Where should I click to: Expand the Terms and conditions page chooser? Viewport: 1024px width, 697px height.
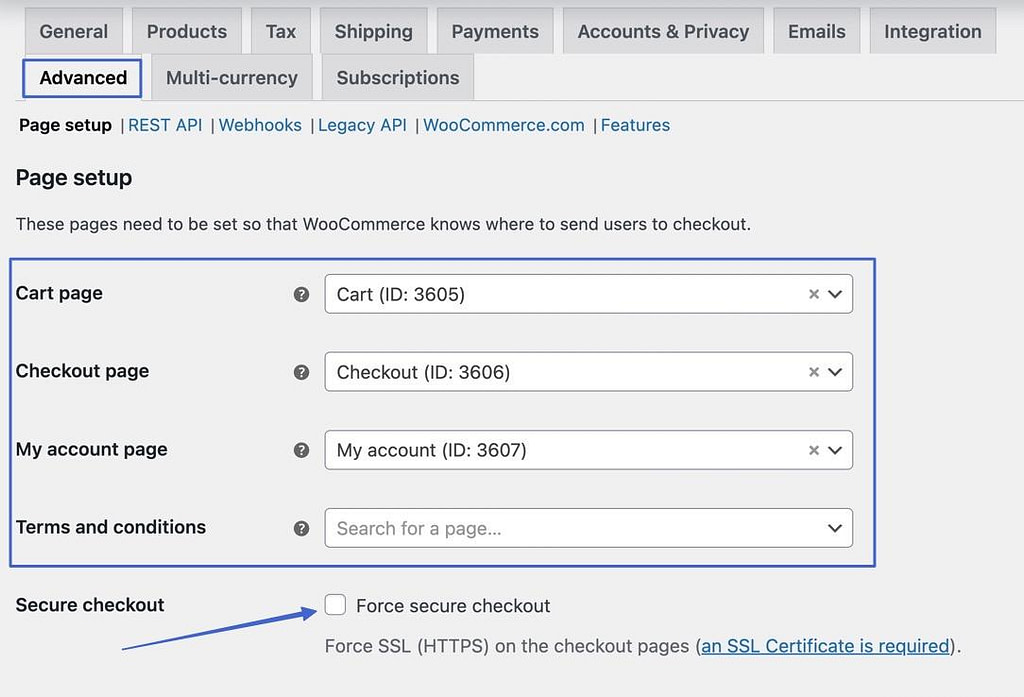(836, 528)
